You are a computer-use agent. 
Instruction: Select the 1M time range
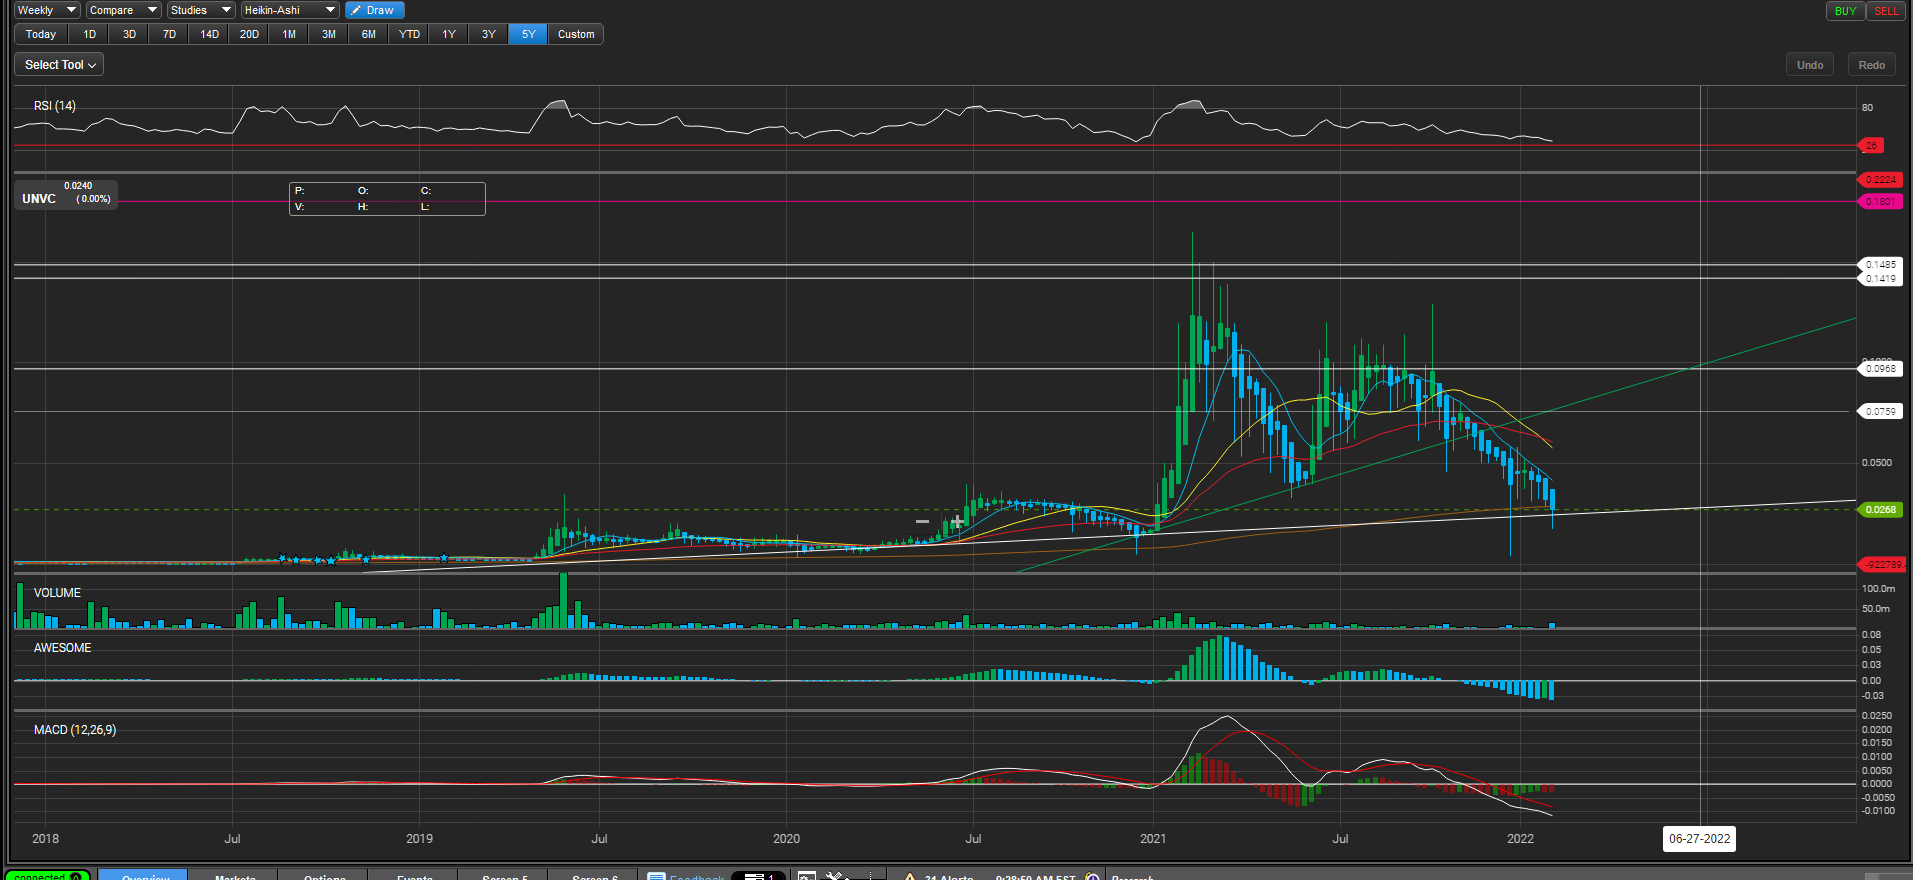click(289, 34)
